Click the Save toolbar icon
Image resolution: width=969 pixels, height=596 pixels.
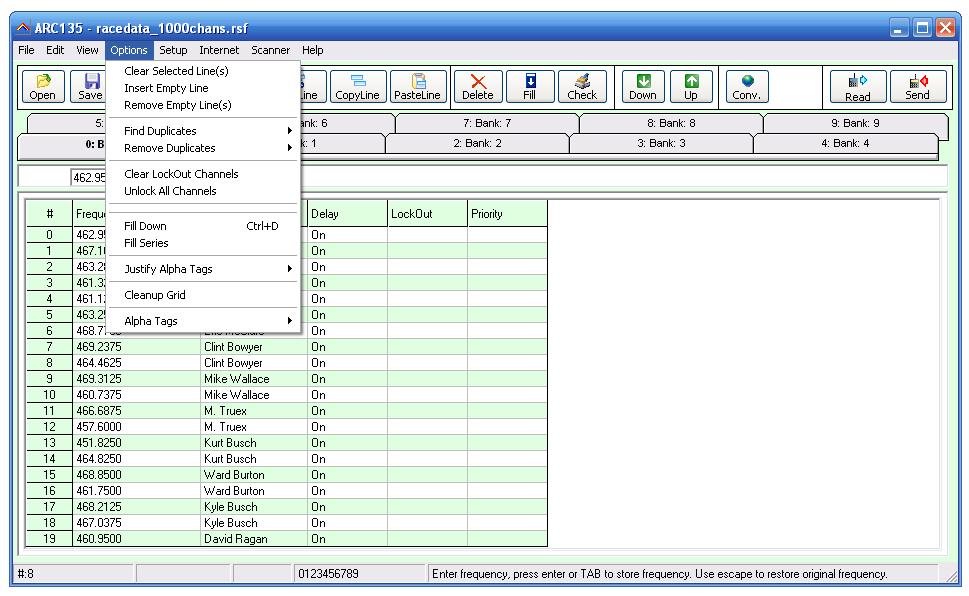pos(90,87)
